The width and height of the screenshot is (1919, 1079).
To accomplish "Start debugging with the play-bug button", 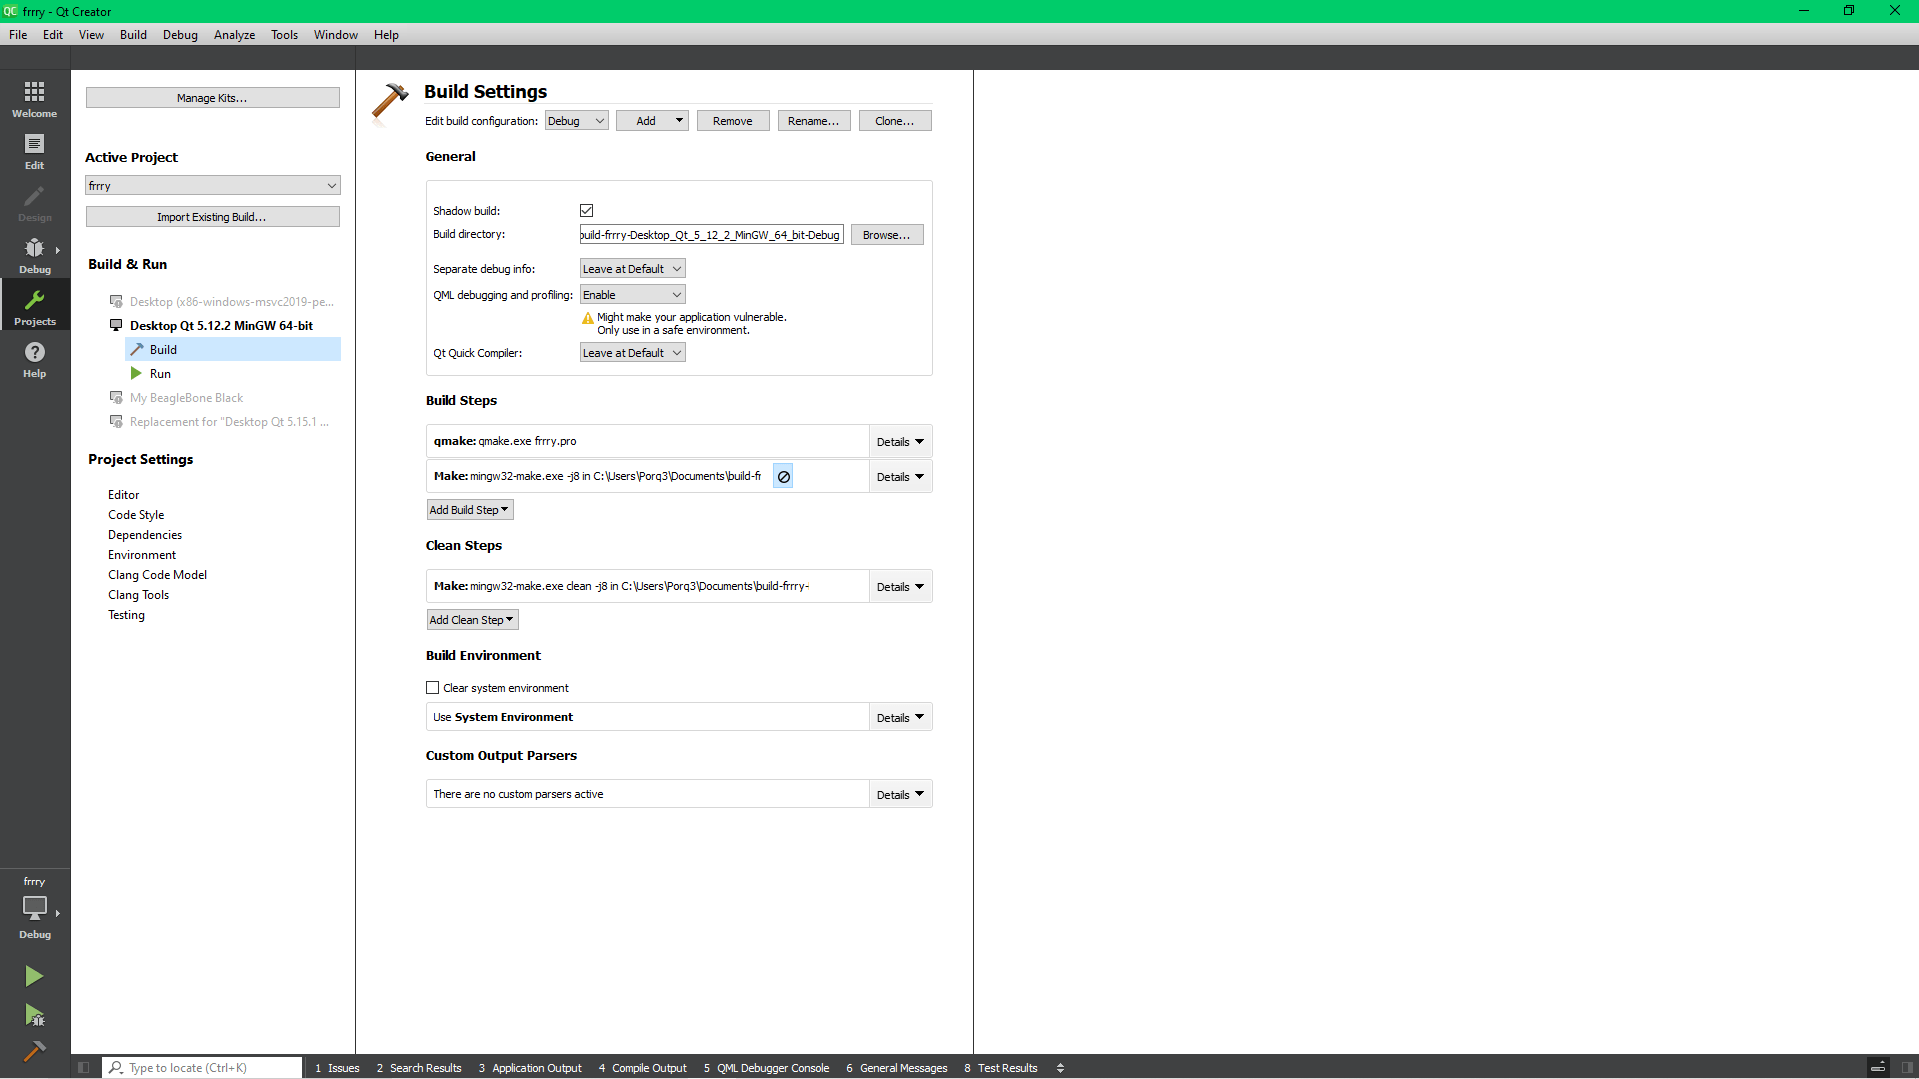I will (34, 1015).
